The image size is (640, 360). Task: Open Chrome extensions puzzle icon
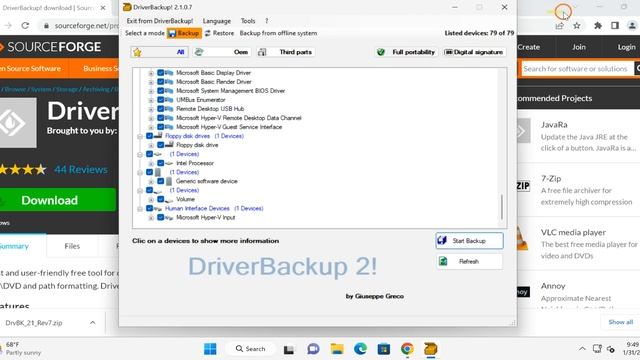(x=598, y=26)
